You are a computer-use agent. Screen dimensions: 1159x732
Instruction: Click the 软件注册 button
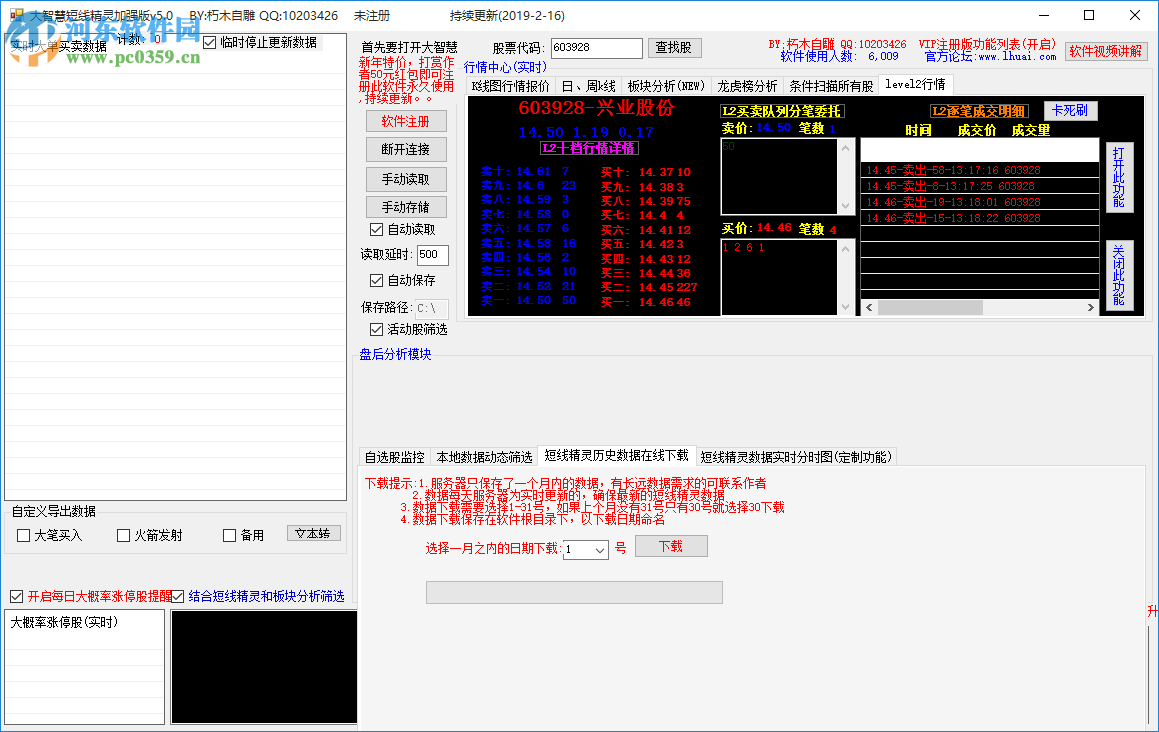405,121
